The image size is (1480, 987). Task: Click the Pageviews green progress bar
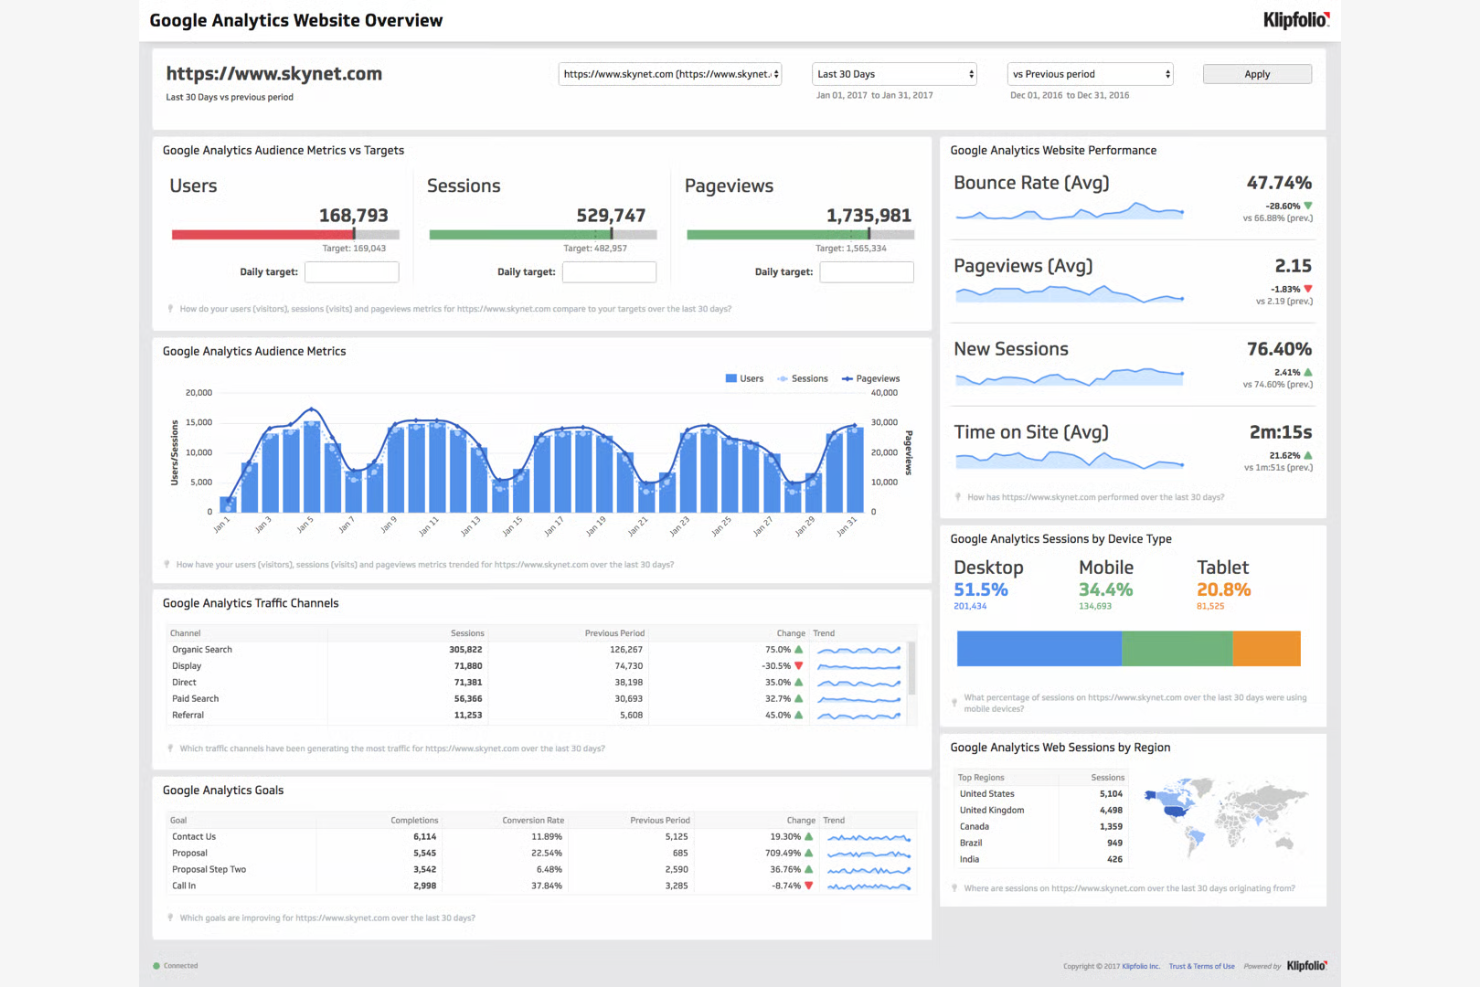[x=777, y=235]
